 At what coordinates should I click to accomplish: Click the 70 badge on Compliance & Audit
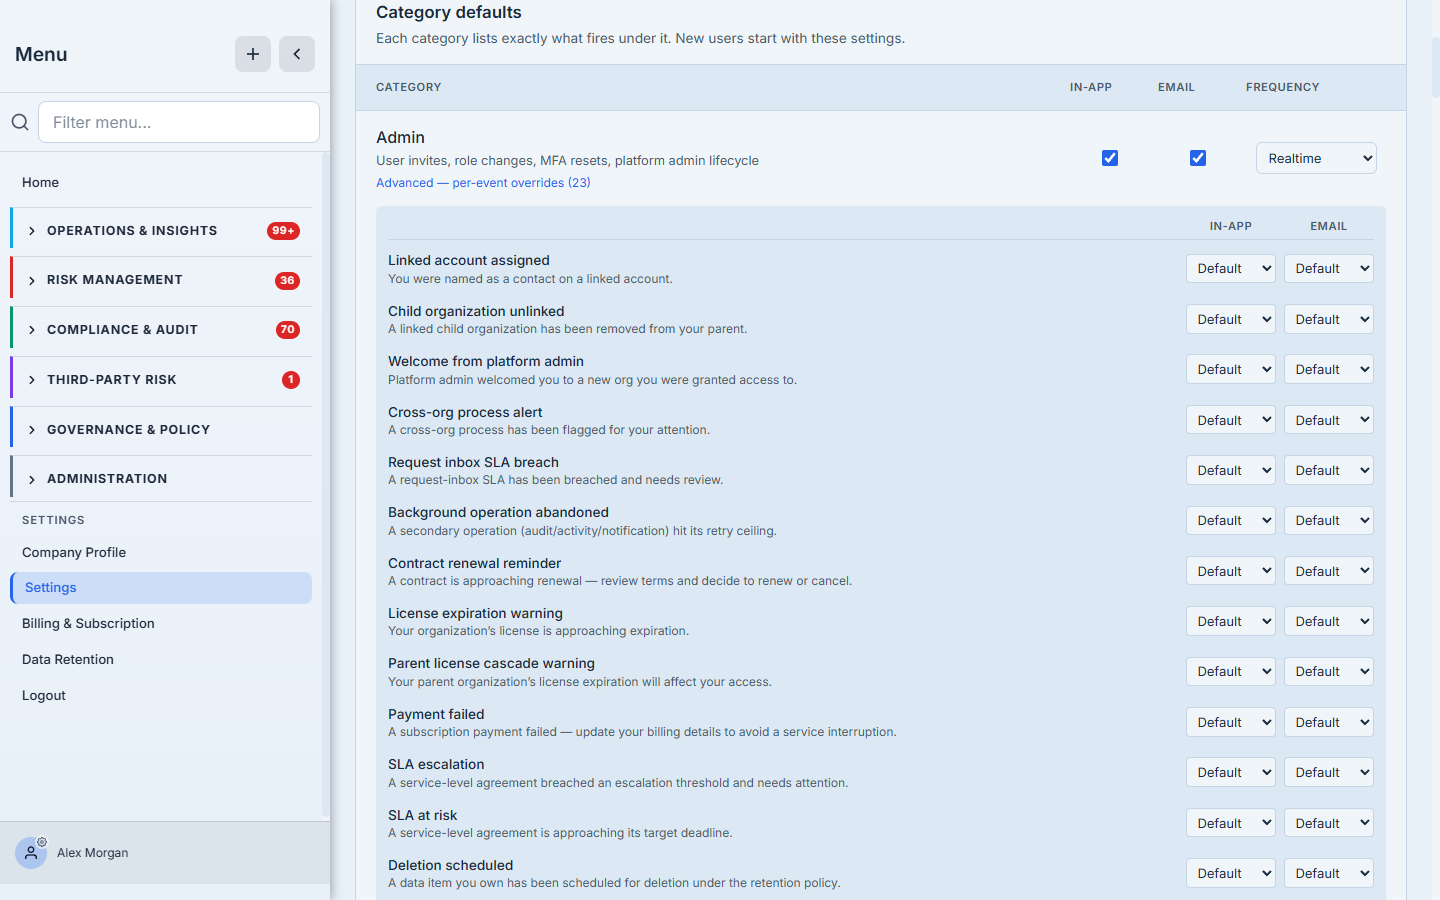click(x=288, y=330)
